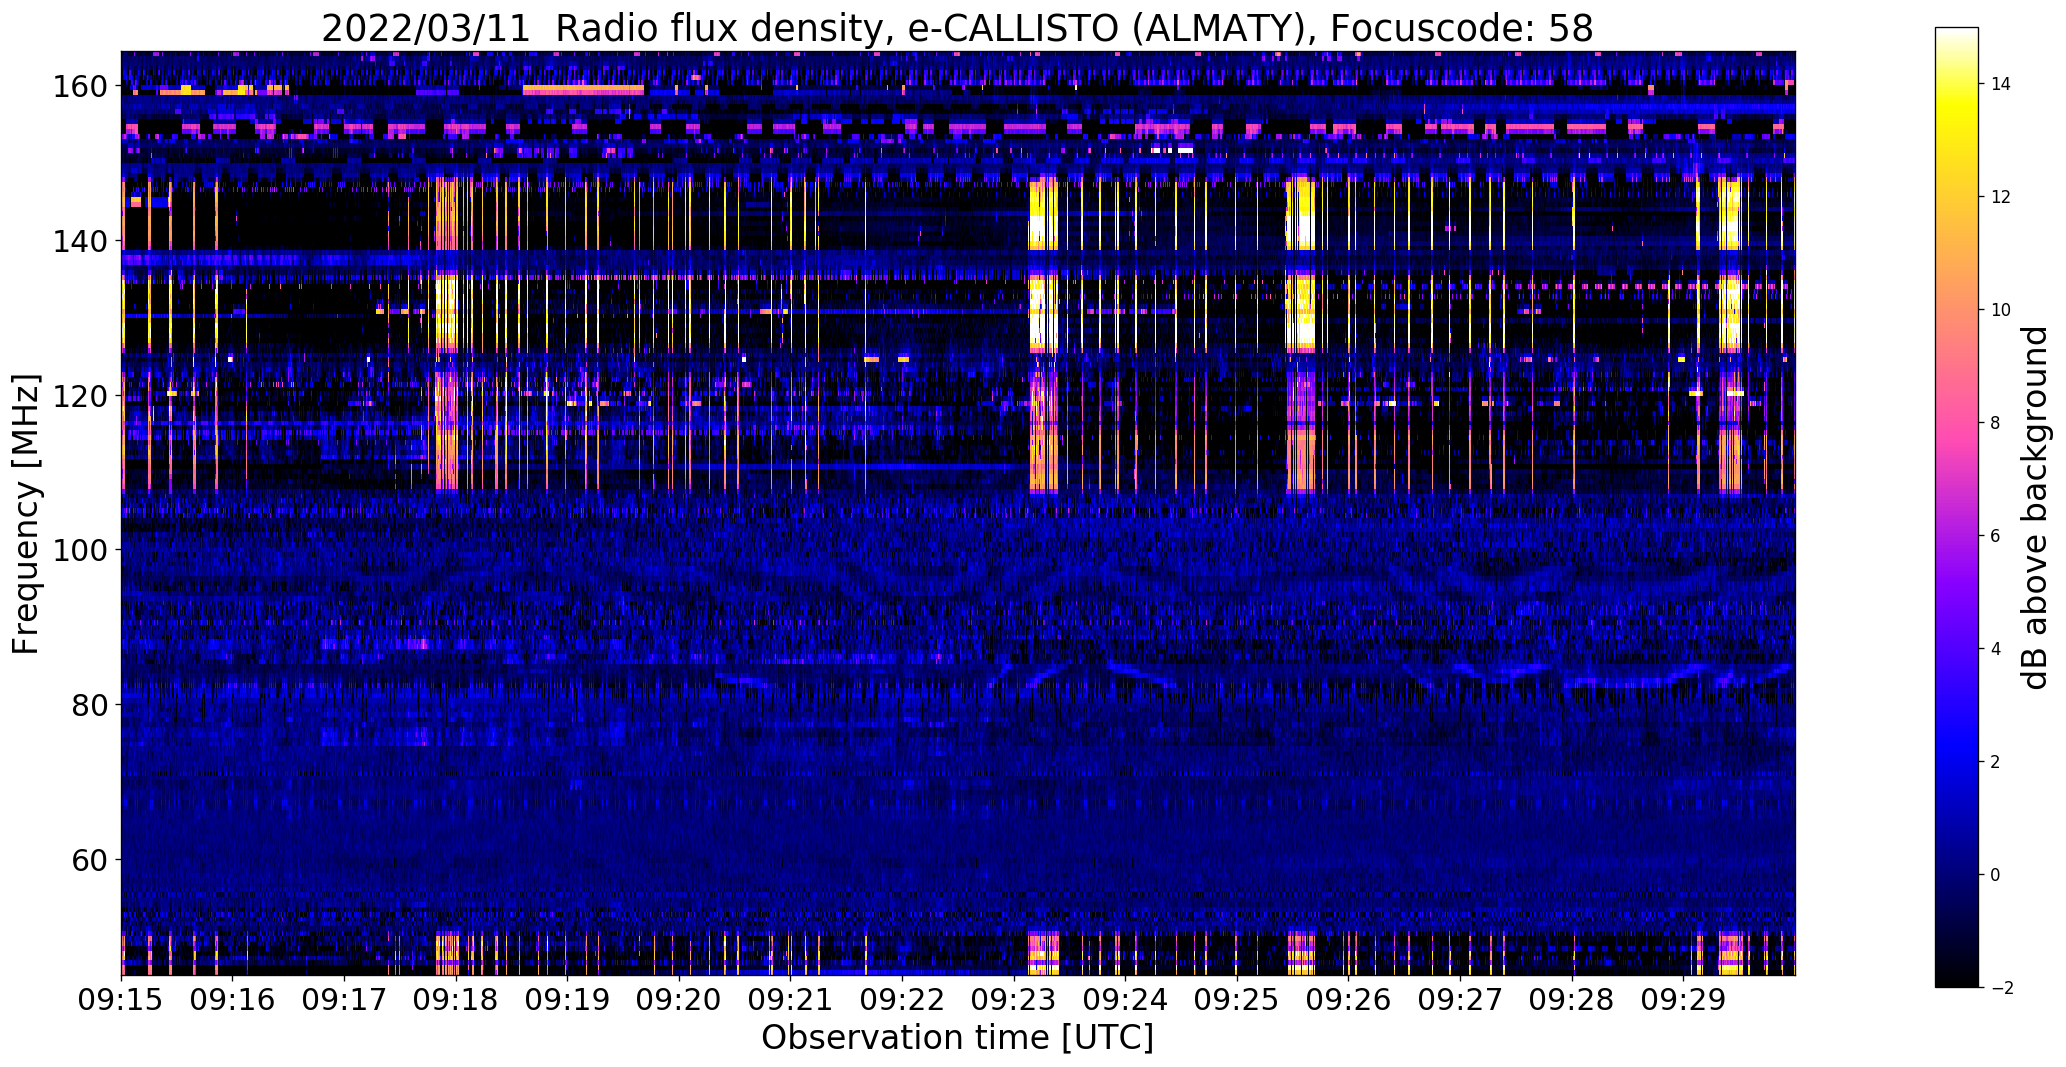
Task: Click the bright burst after 09:25 near 140 MHz
Action: tap(1301, 213)
